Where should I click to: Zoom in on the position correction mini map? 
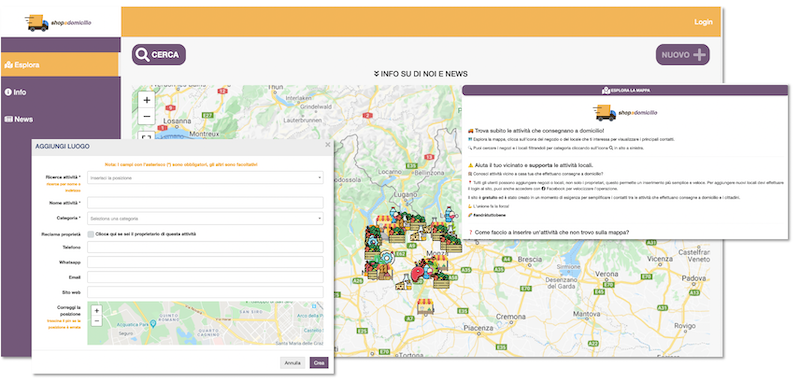coord(97,310)
